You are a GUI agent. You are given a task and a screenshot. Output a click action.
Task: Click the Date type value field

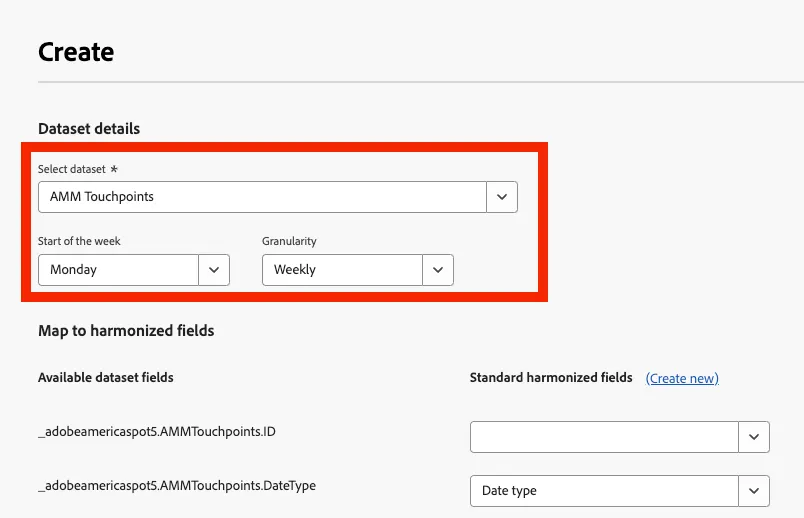[x=604, y=491]
